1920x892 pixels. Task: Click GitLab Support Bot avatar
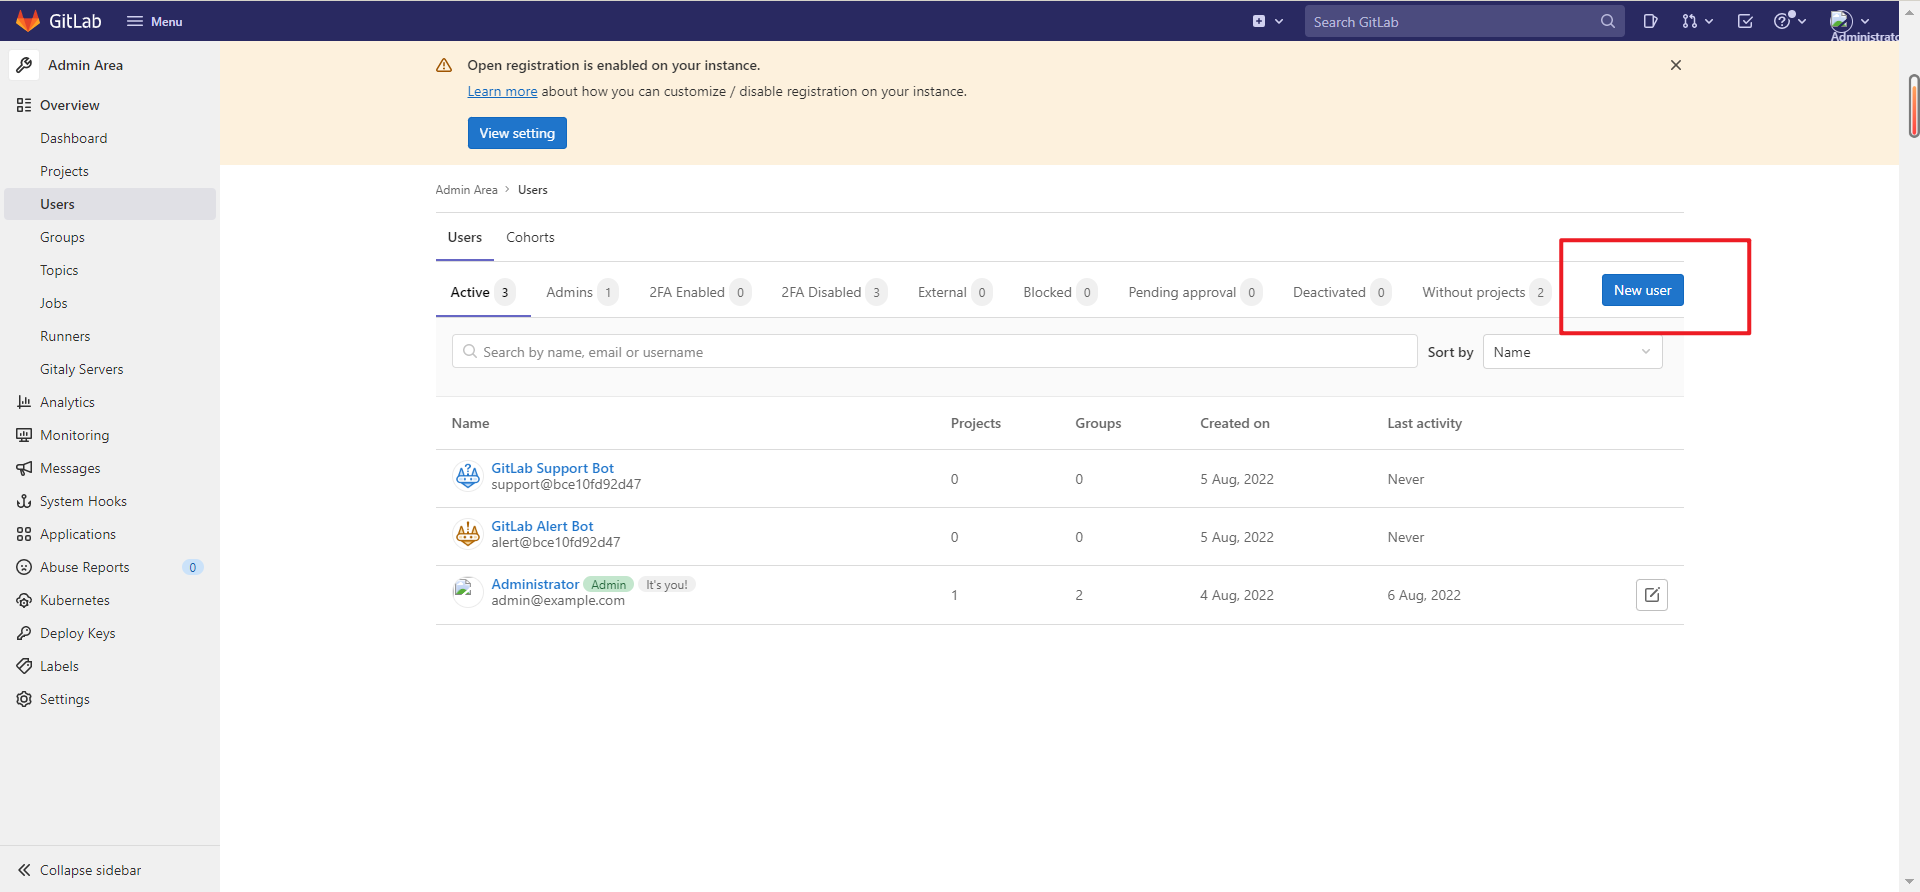(467, 476)
